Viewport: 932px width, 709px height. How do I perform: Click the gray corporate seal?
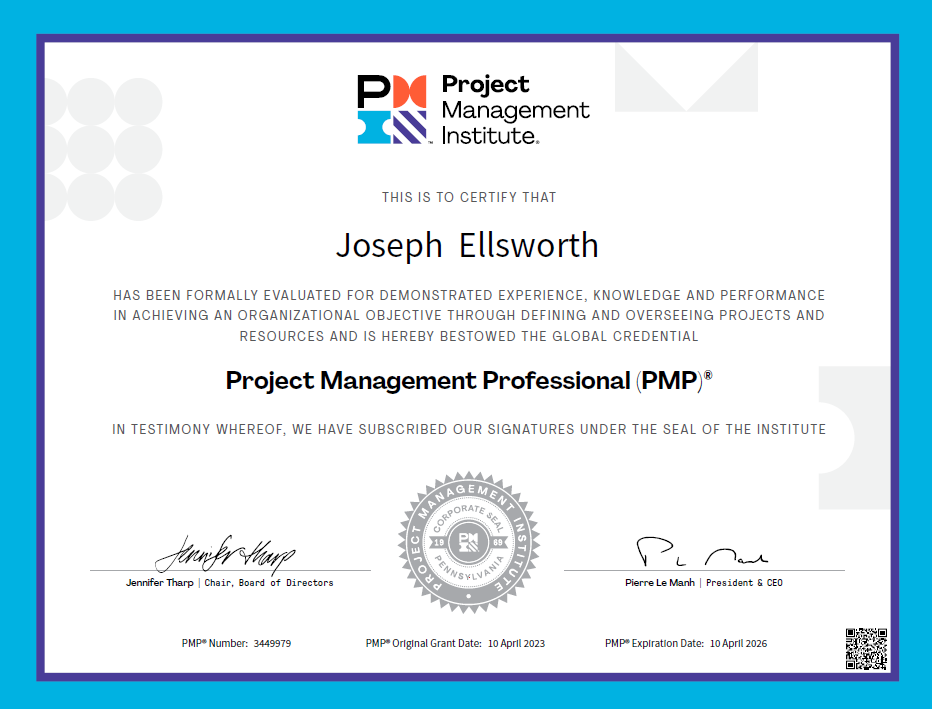pos(468,544)
